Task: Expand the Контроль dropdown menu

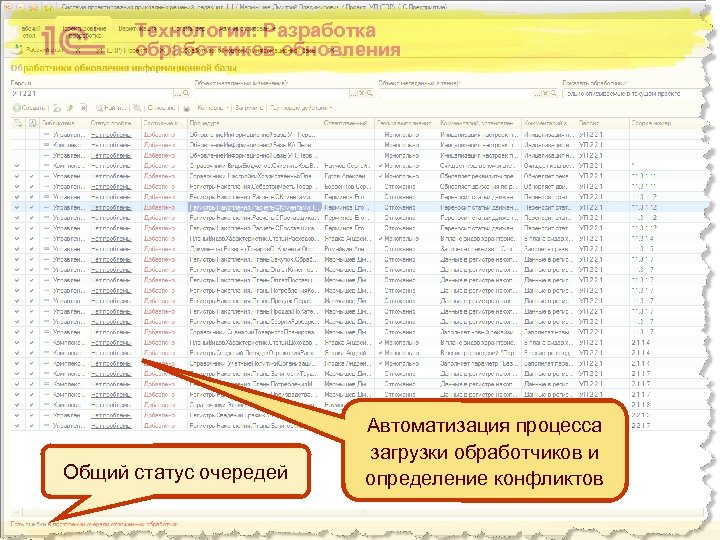Action: (213, 108)
